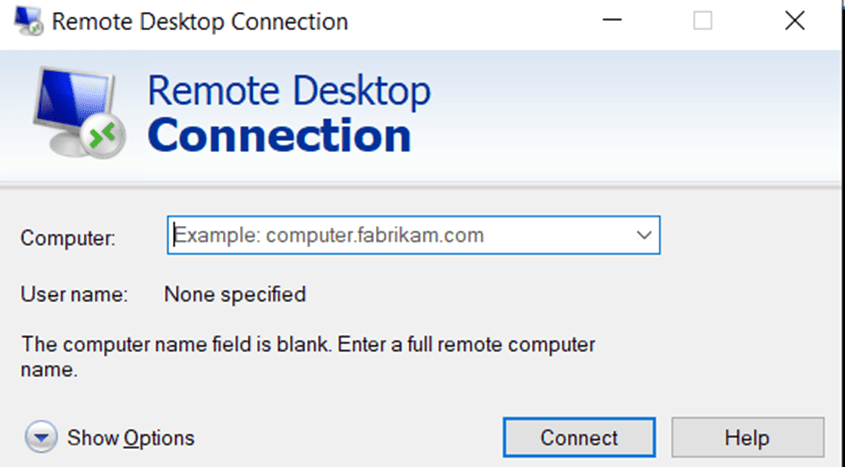Expand options via the Show Options label
Screen dimensions: 845x467
pos(131,438)
